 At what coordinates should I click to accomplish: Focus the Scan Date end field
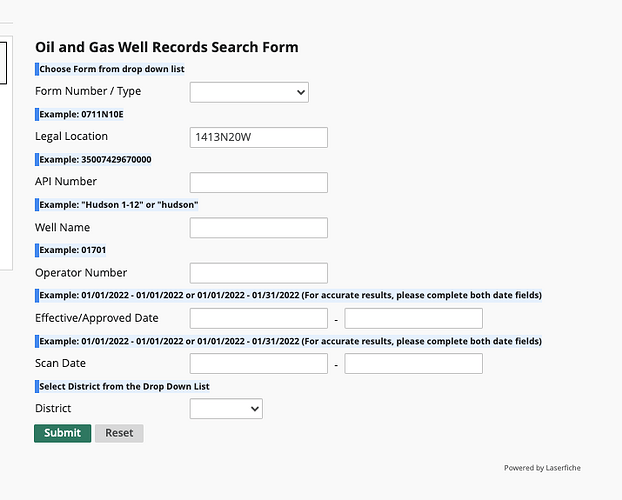point(413,364)
